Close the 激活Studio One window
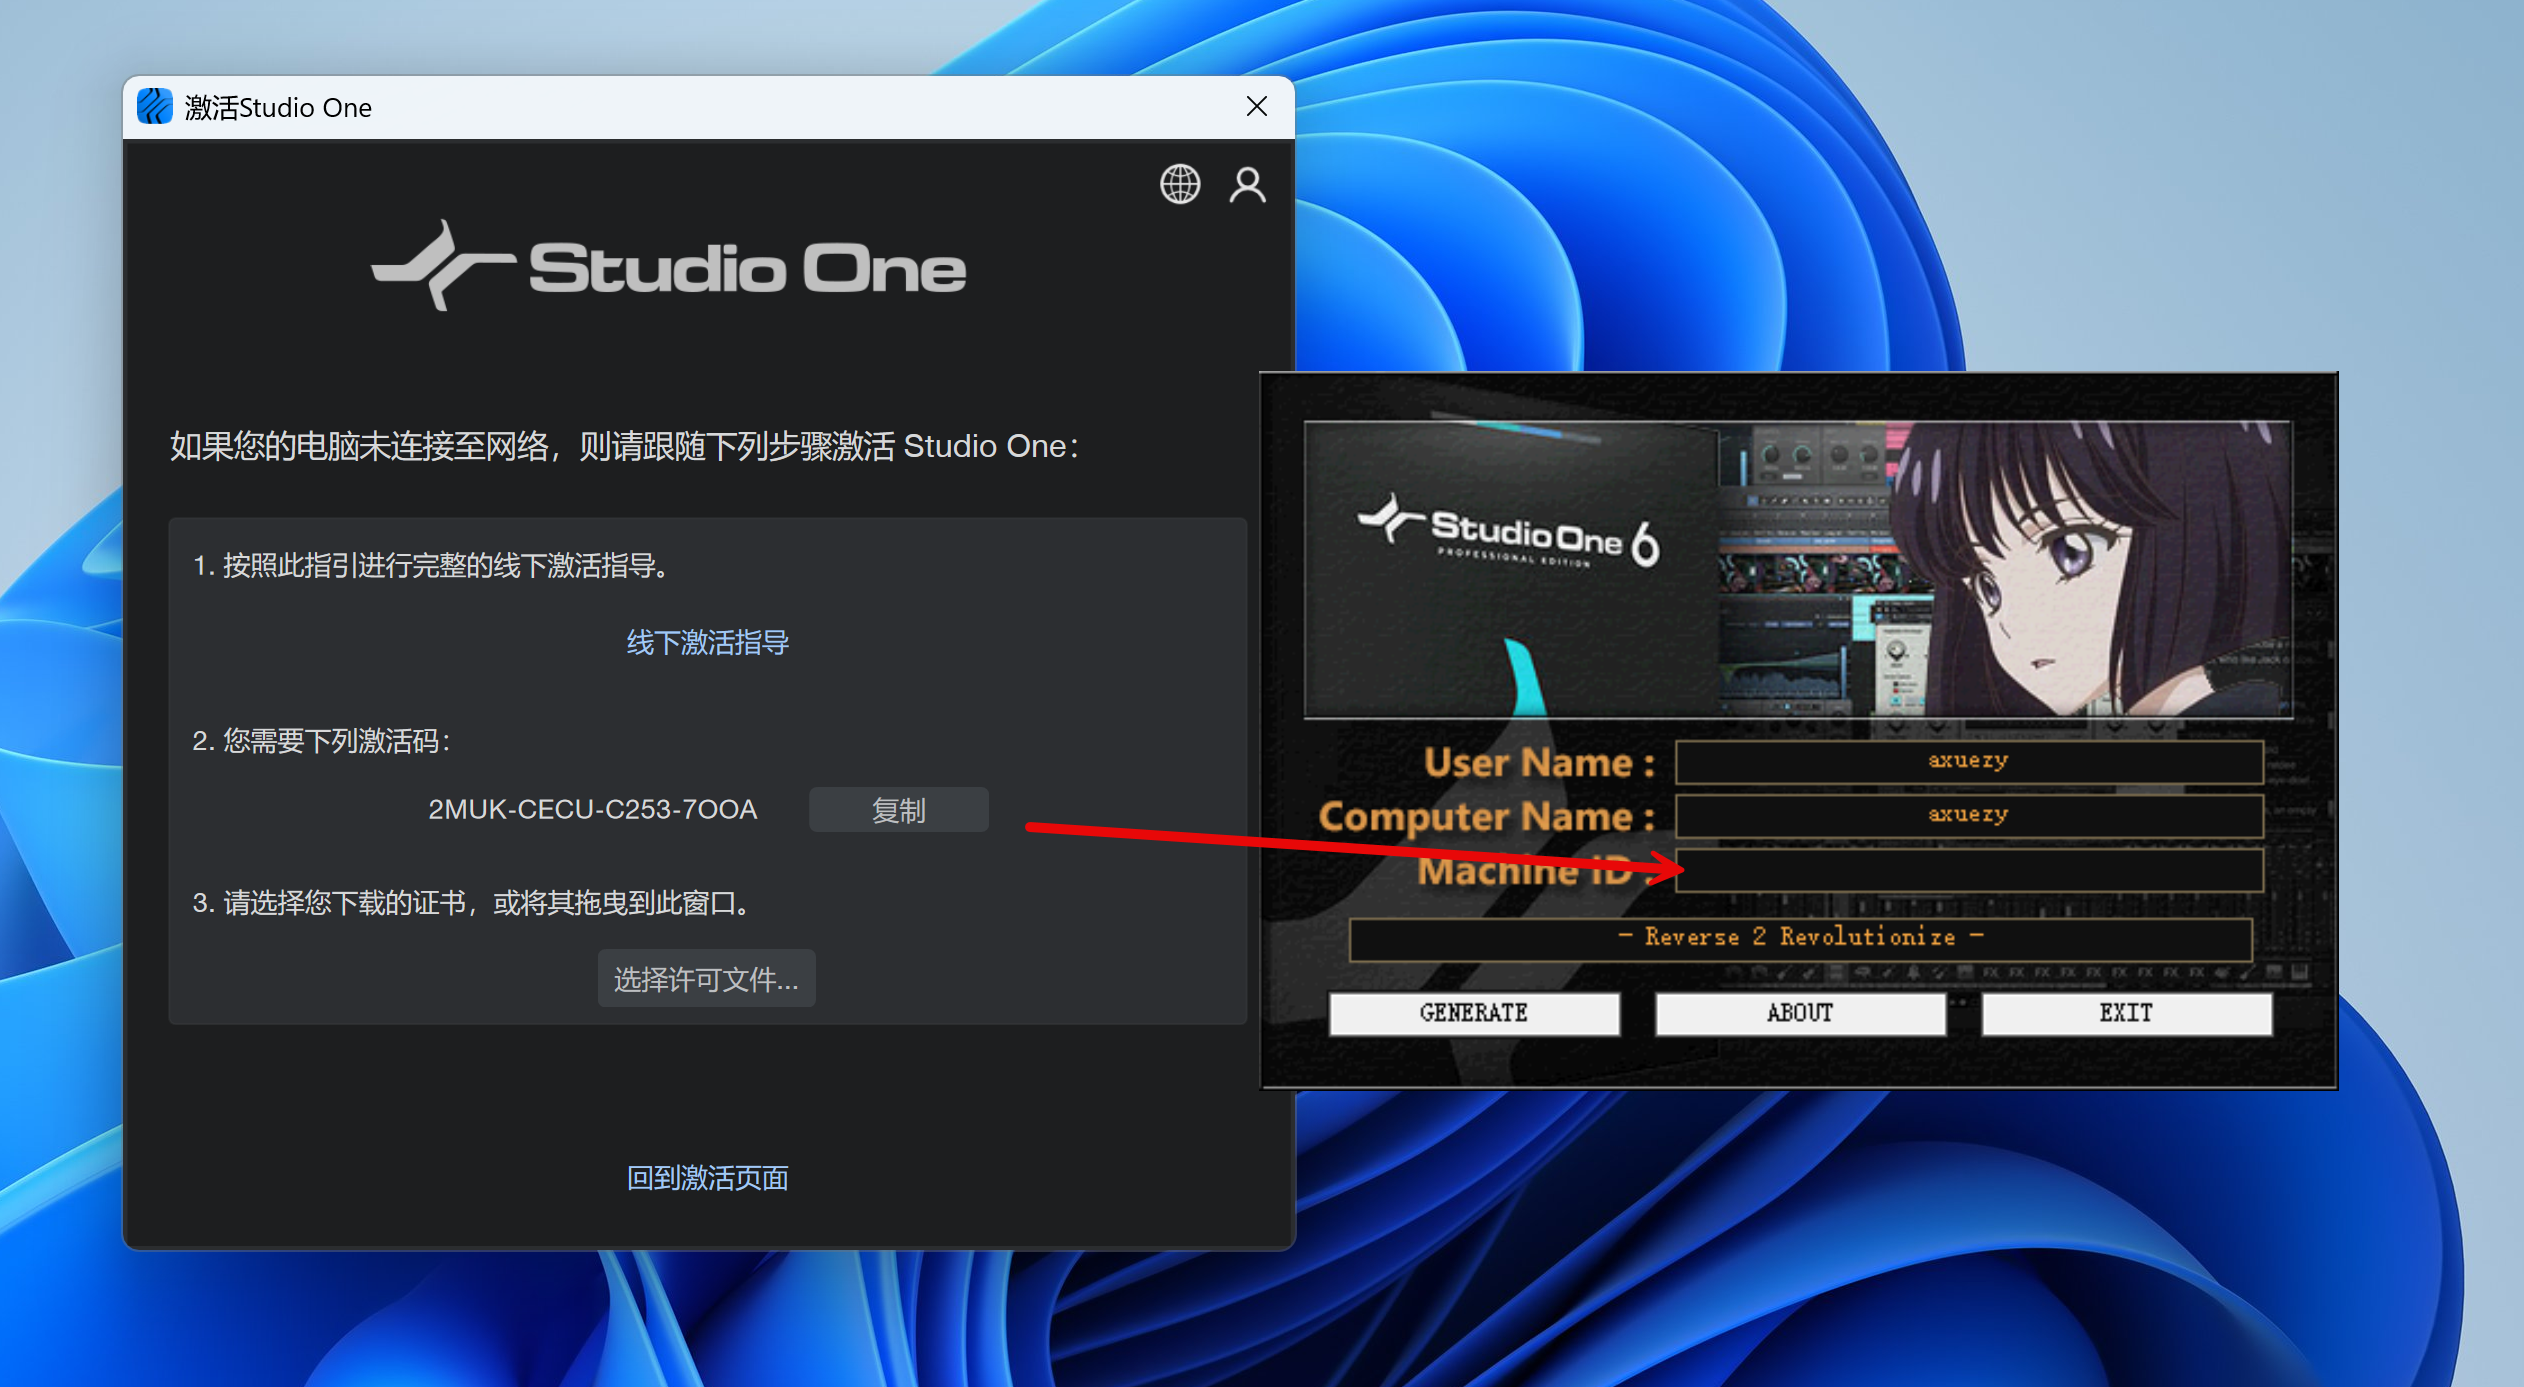 pos(1257,106)
